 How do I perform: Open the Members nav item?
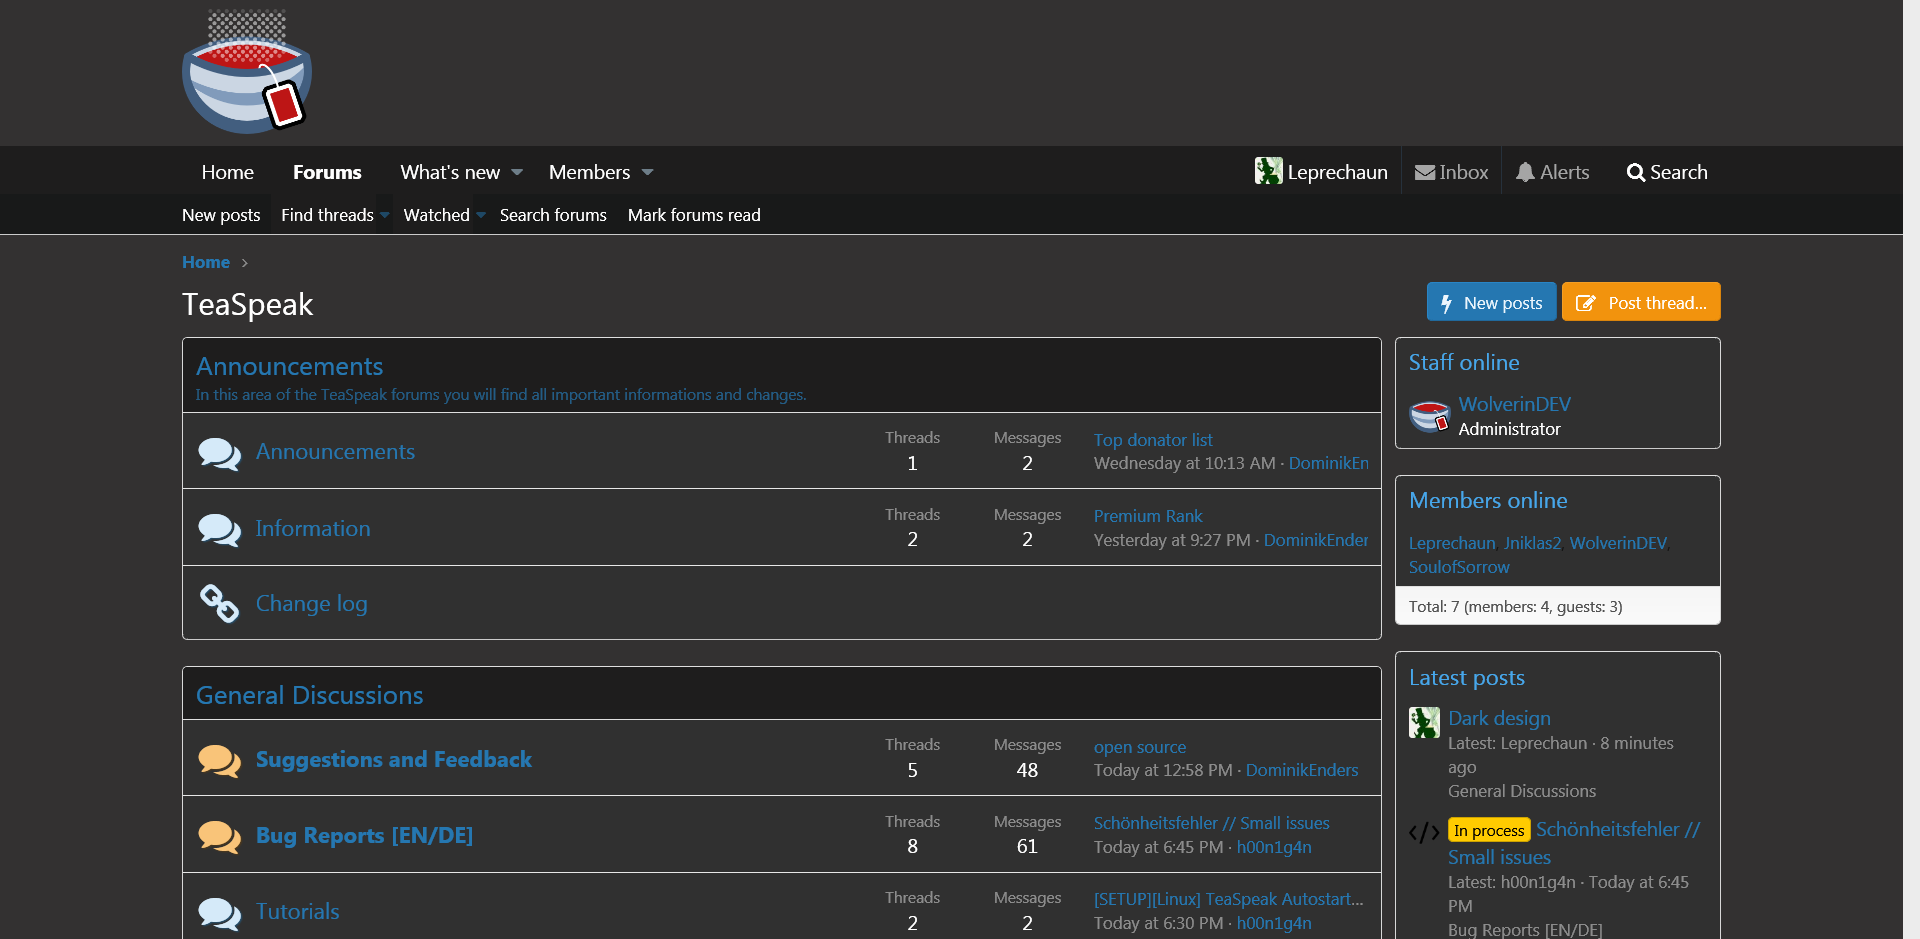click(x=589, y=172)
